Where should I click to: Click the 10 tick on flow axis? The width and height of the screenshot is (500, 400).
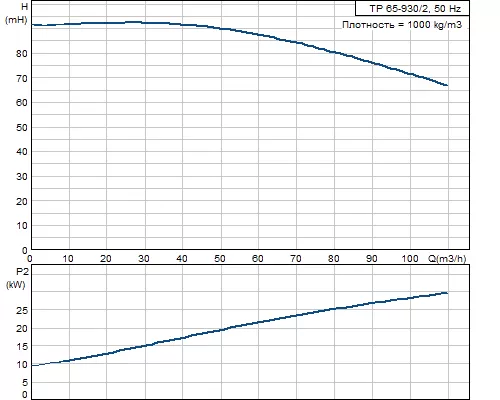68,259
